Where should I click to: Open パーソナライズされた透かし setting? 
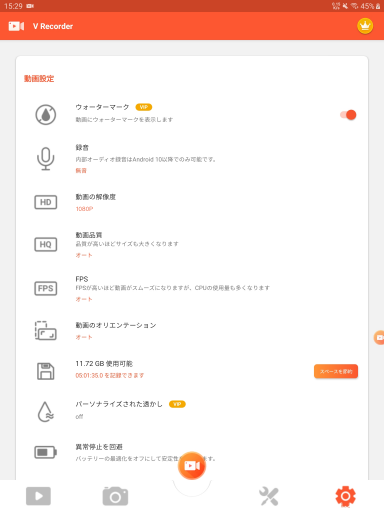pyautogui.click(x=192, y=410)
